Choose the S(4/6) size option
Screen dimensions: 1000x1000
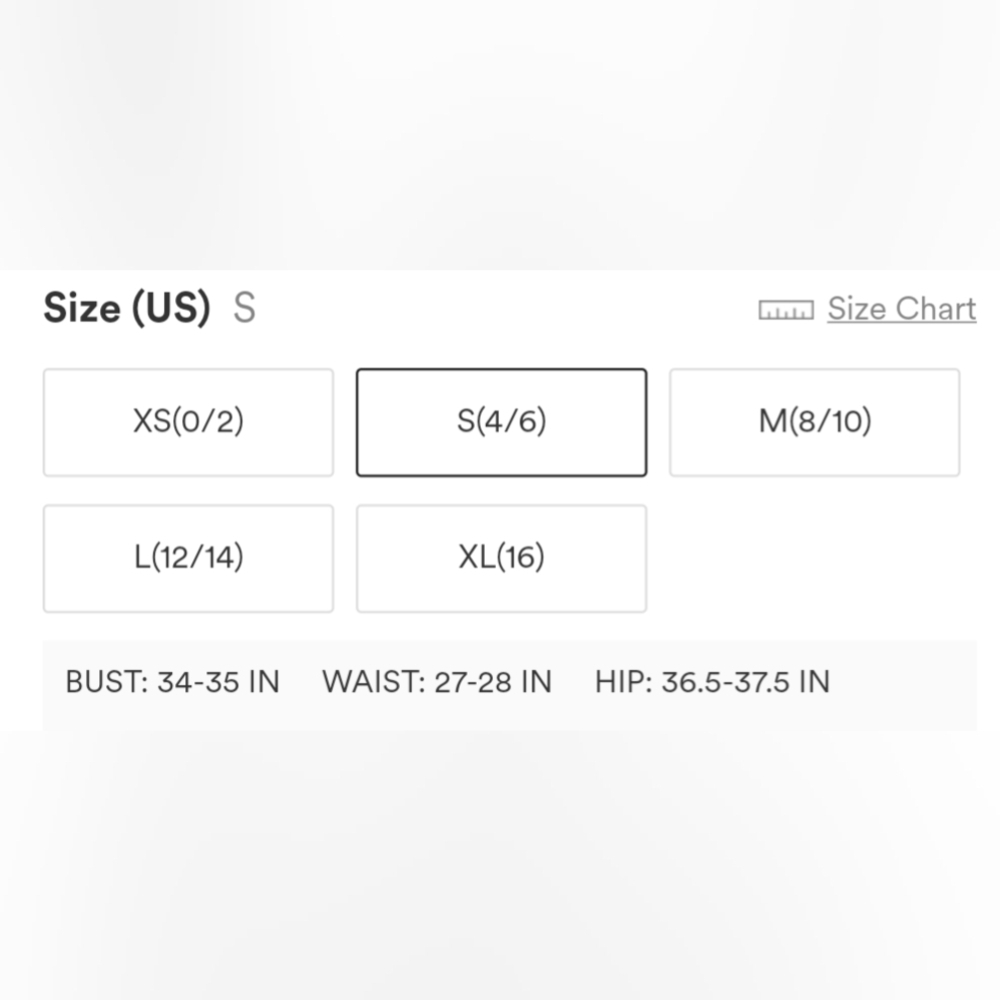(501, 422)
